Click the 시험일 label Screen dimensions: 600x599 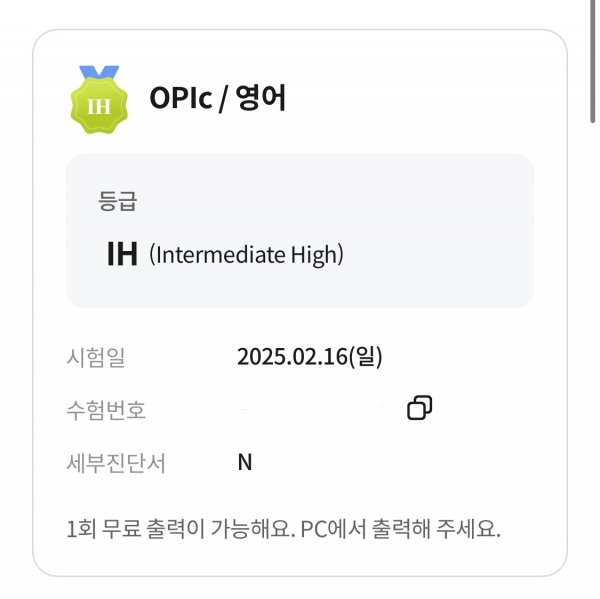click(96, 357)
